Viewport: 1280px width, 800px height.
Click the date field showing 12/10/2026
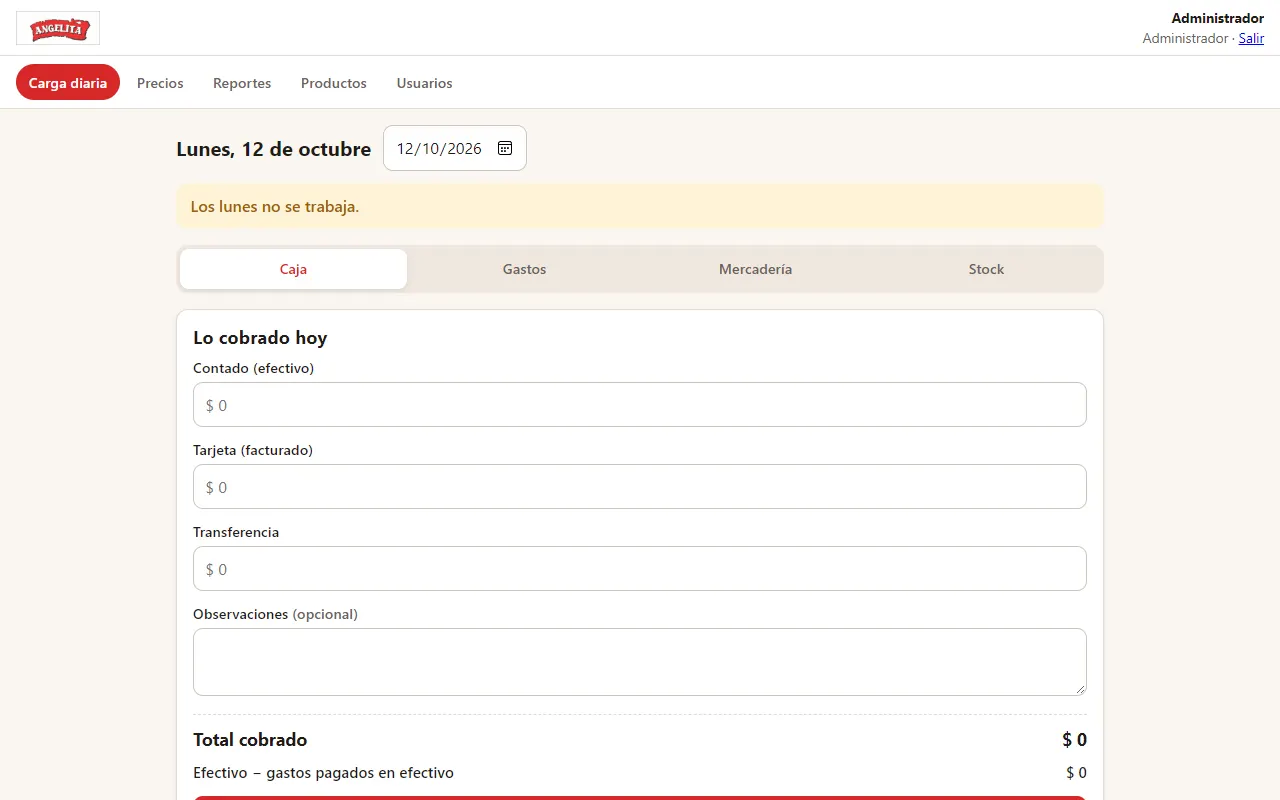(x=455, y=148)
